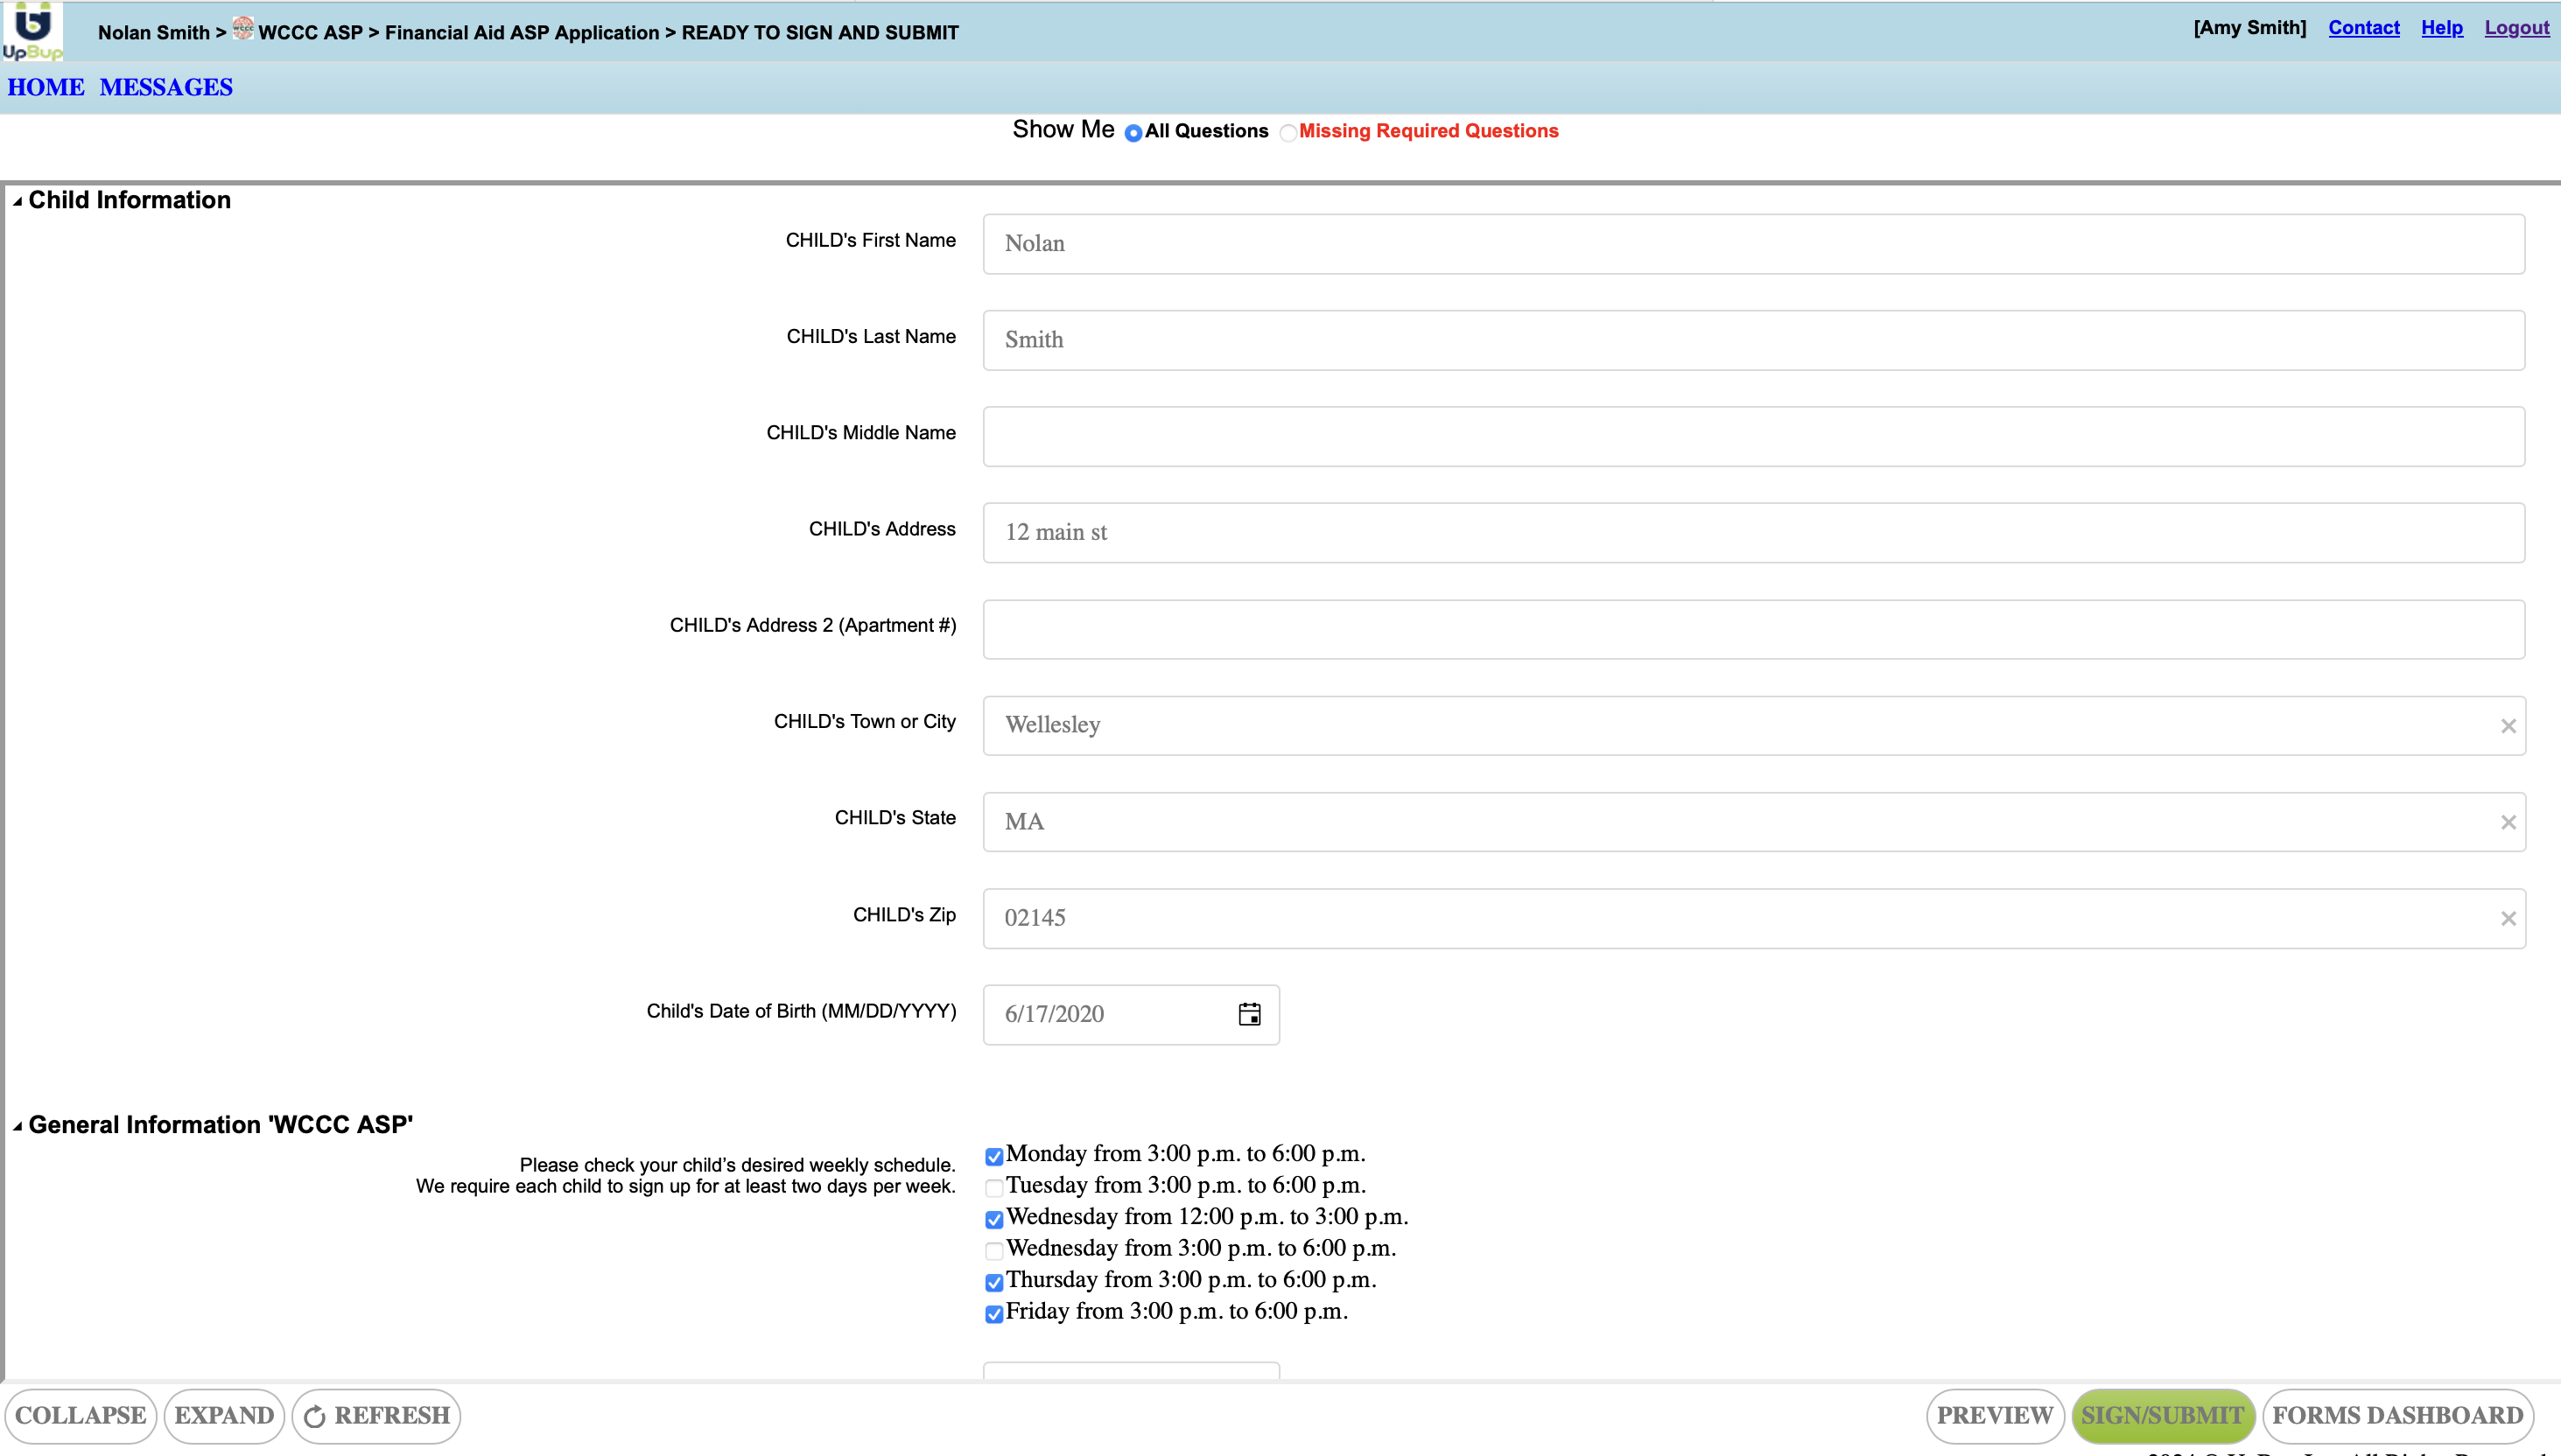
Task: Clear the CHILD's Zip field
Action: pyautogui.click(x=2507, y=918)
